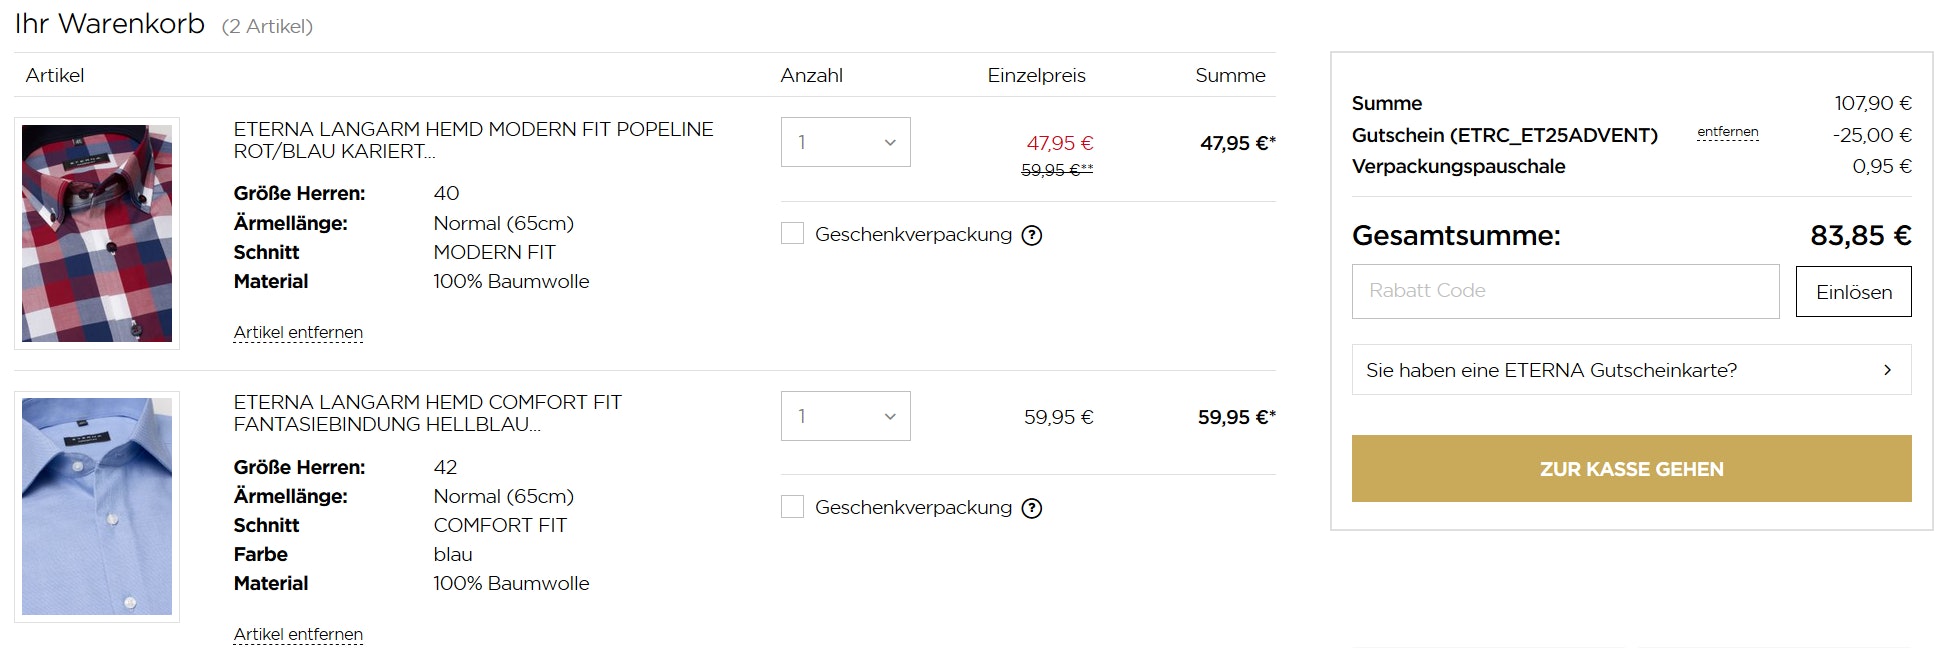
Task: Enable gift wrapping for the light blue shirt
Action: tap(792, 507)
